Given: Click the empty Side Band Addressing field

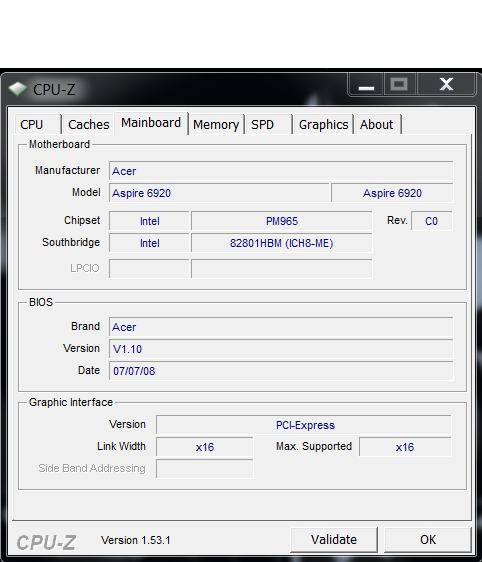Looking at the screenshot, I should [x=205, y=468].
